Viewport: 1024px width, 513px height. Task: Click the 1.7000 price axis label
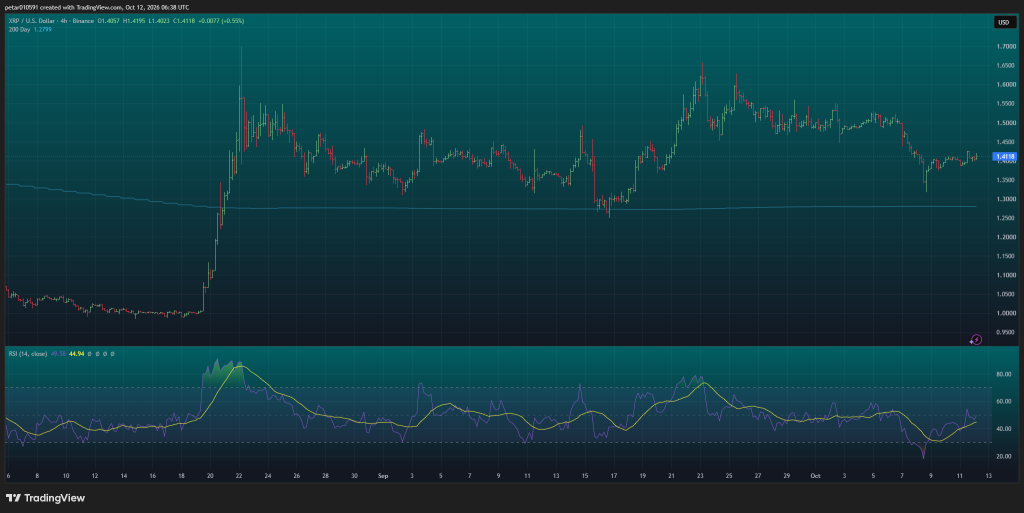(1006, 46)
